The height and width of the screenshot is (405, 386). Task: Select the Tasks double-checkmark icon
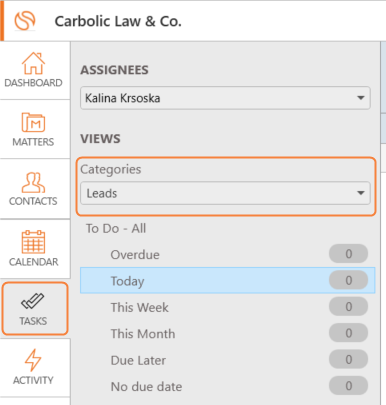32,301
